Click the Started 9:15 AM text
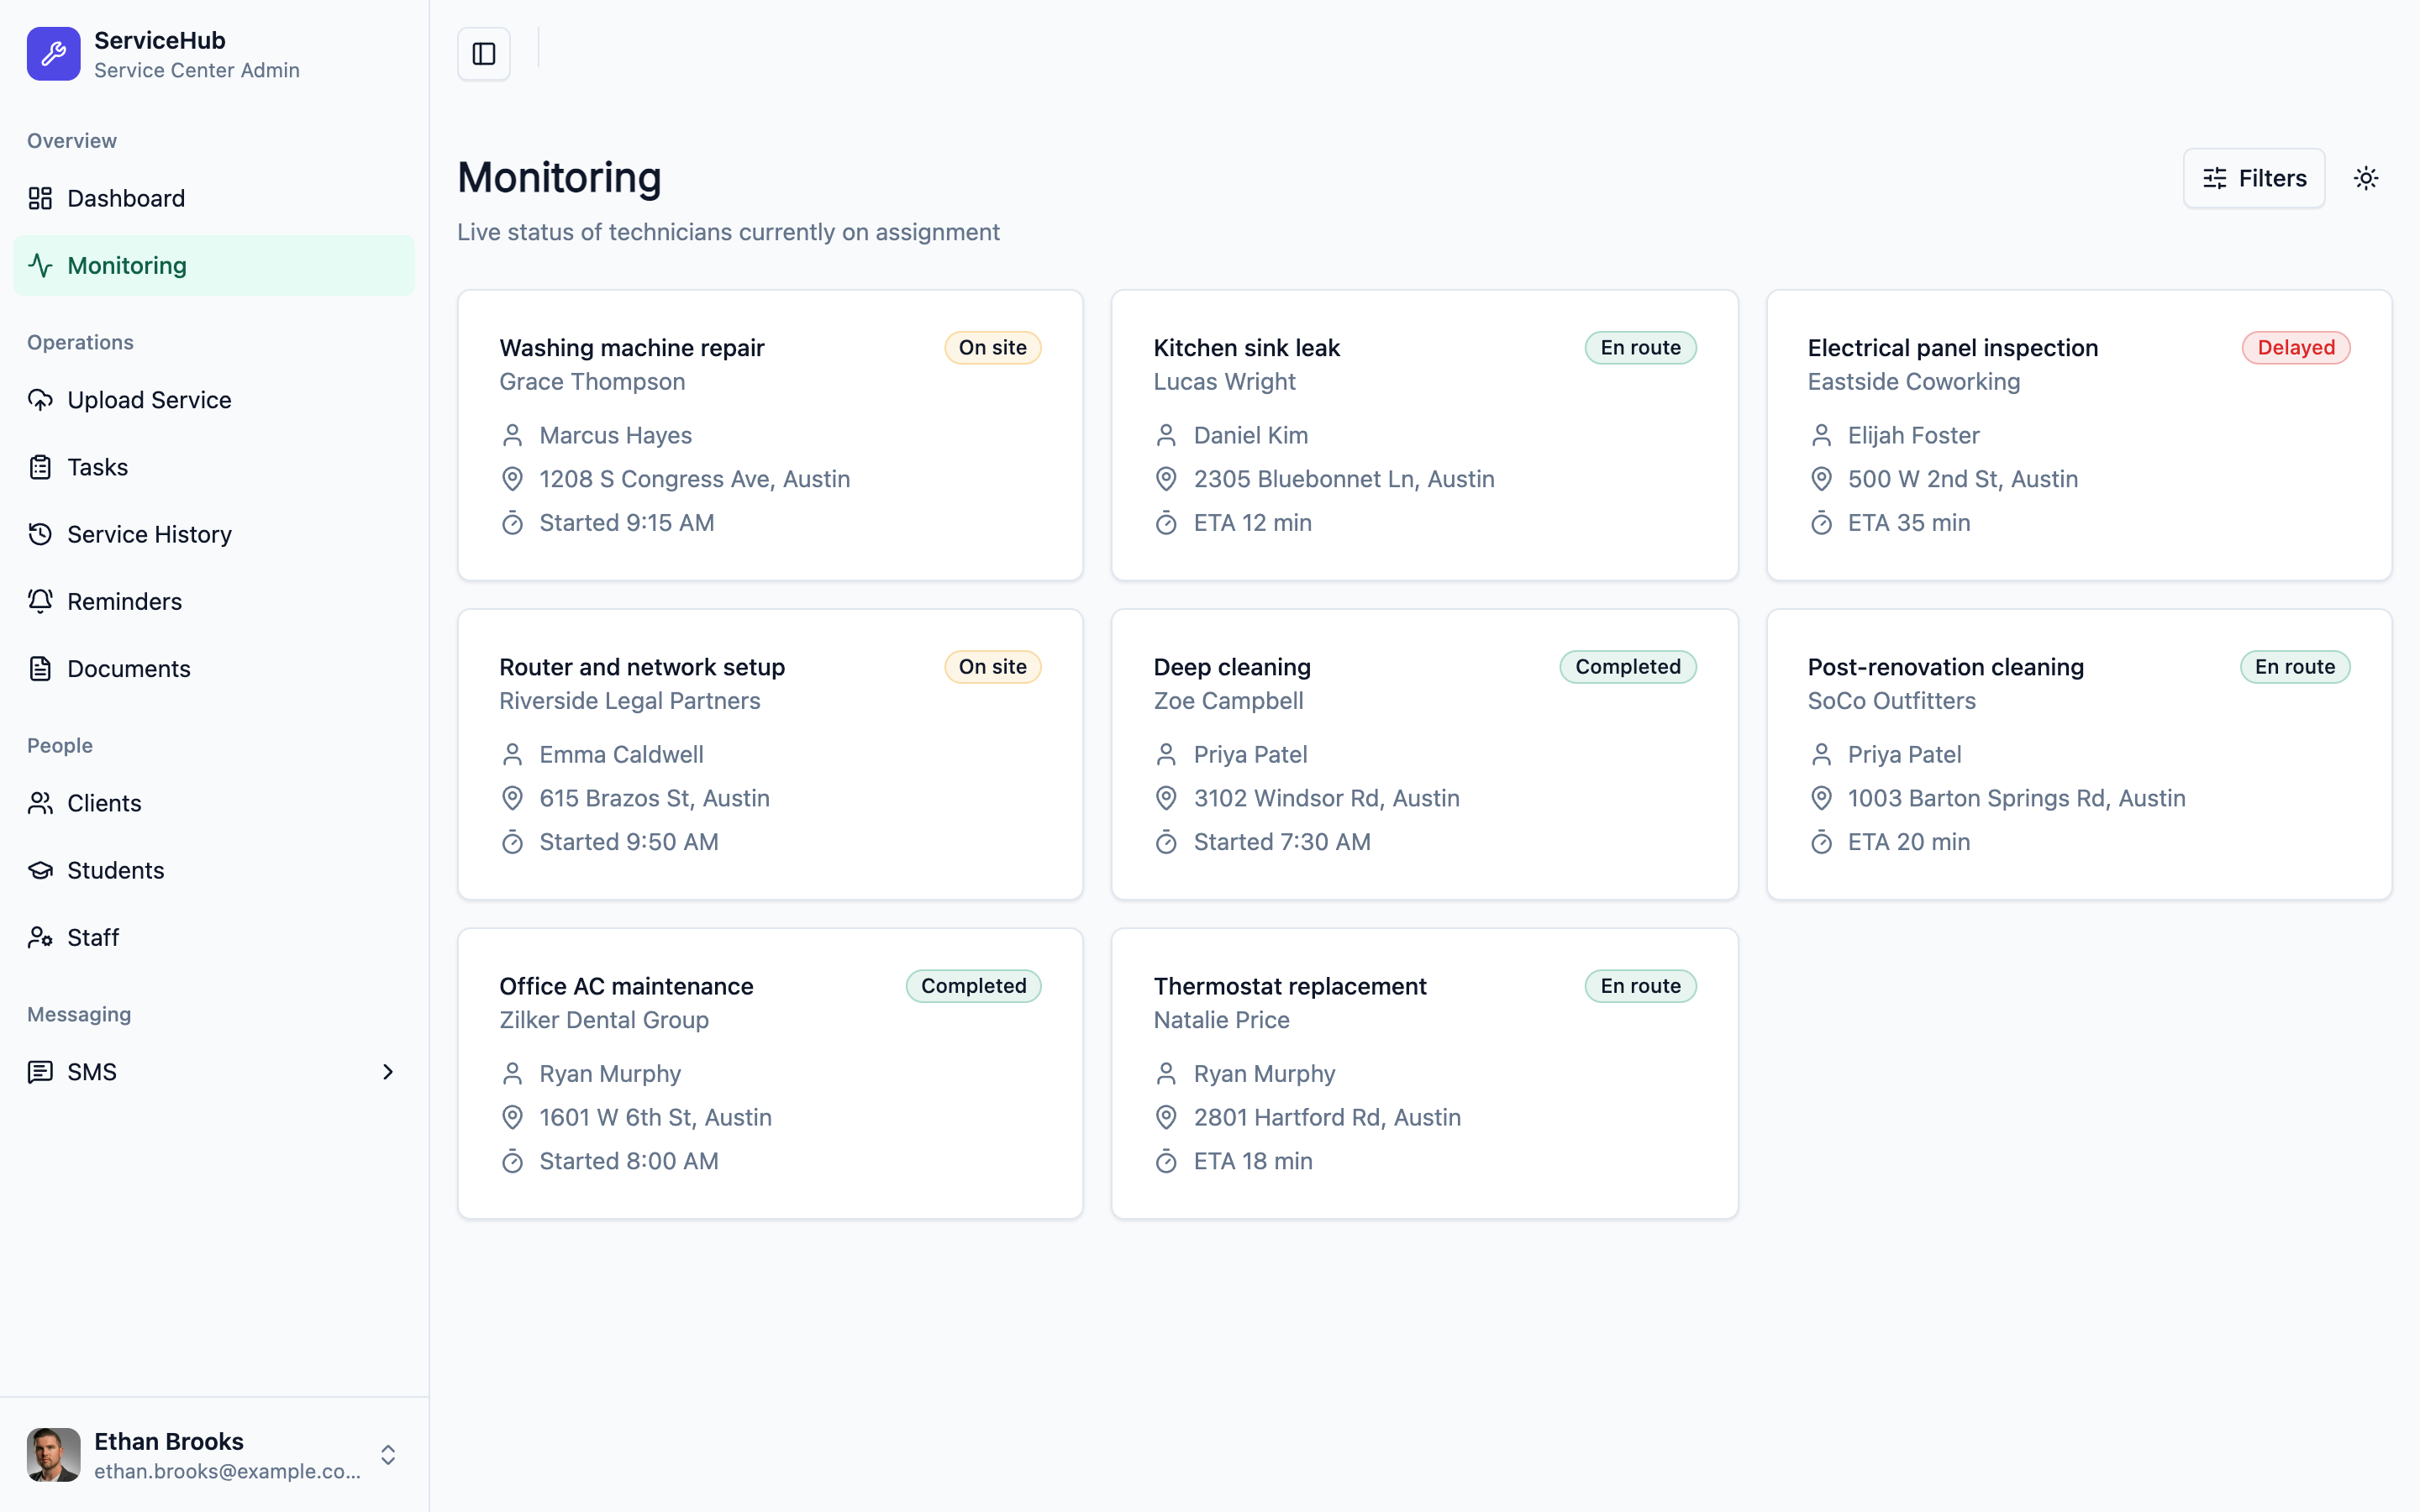Viewport: 2420px width, 1512px height. [x=627, y=523]
